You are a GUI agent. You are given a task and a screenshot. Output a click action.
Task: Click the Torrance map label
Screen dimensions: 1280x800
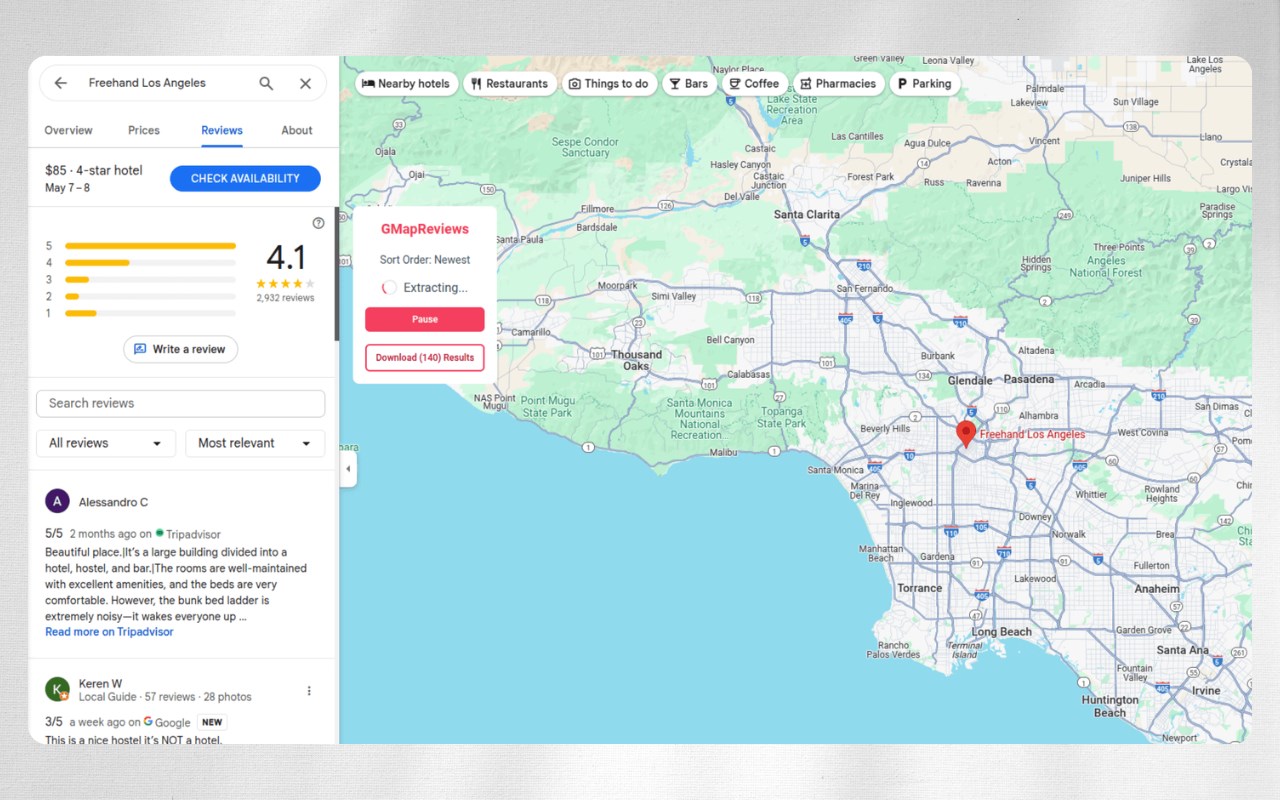pyautogui.click(x=919, y=588)
